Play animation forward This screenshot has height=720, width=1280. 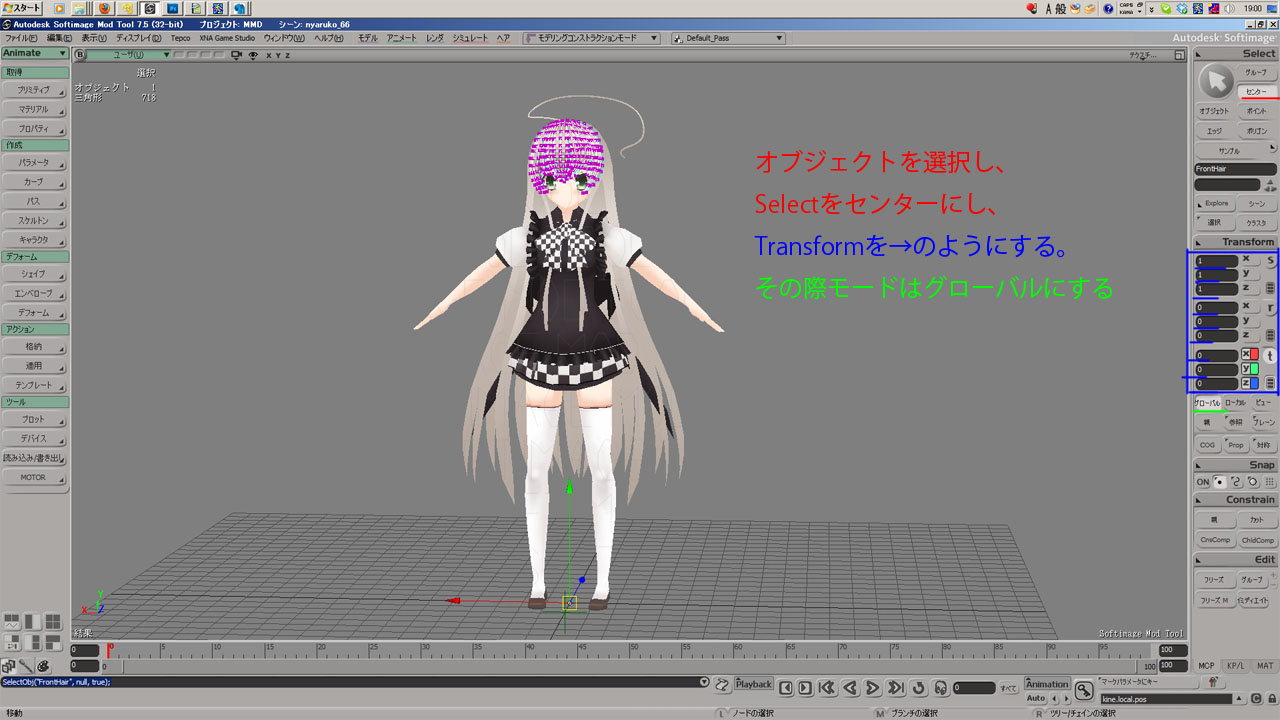872,687
